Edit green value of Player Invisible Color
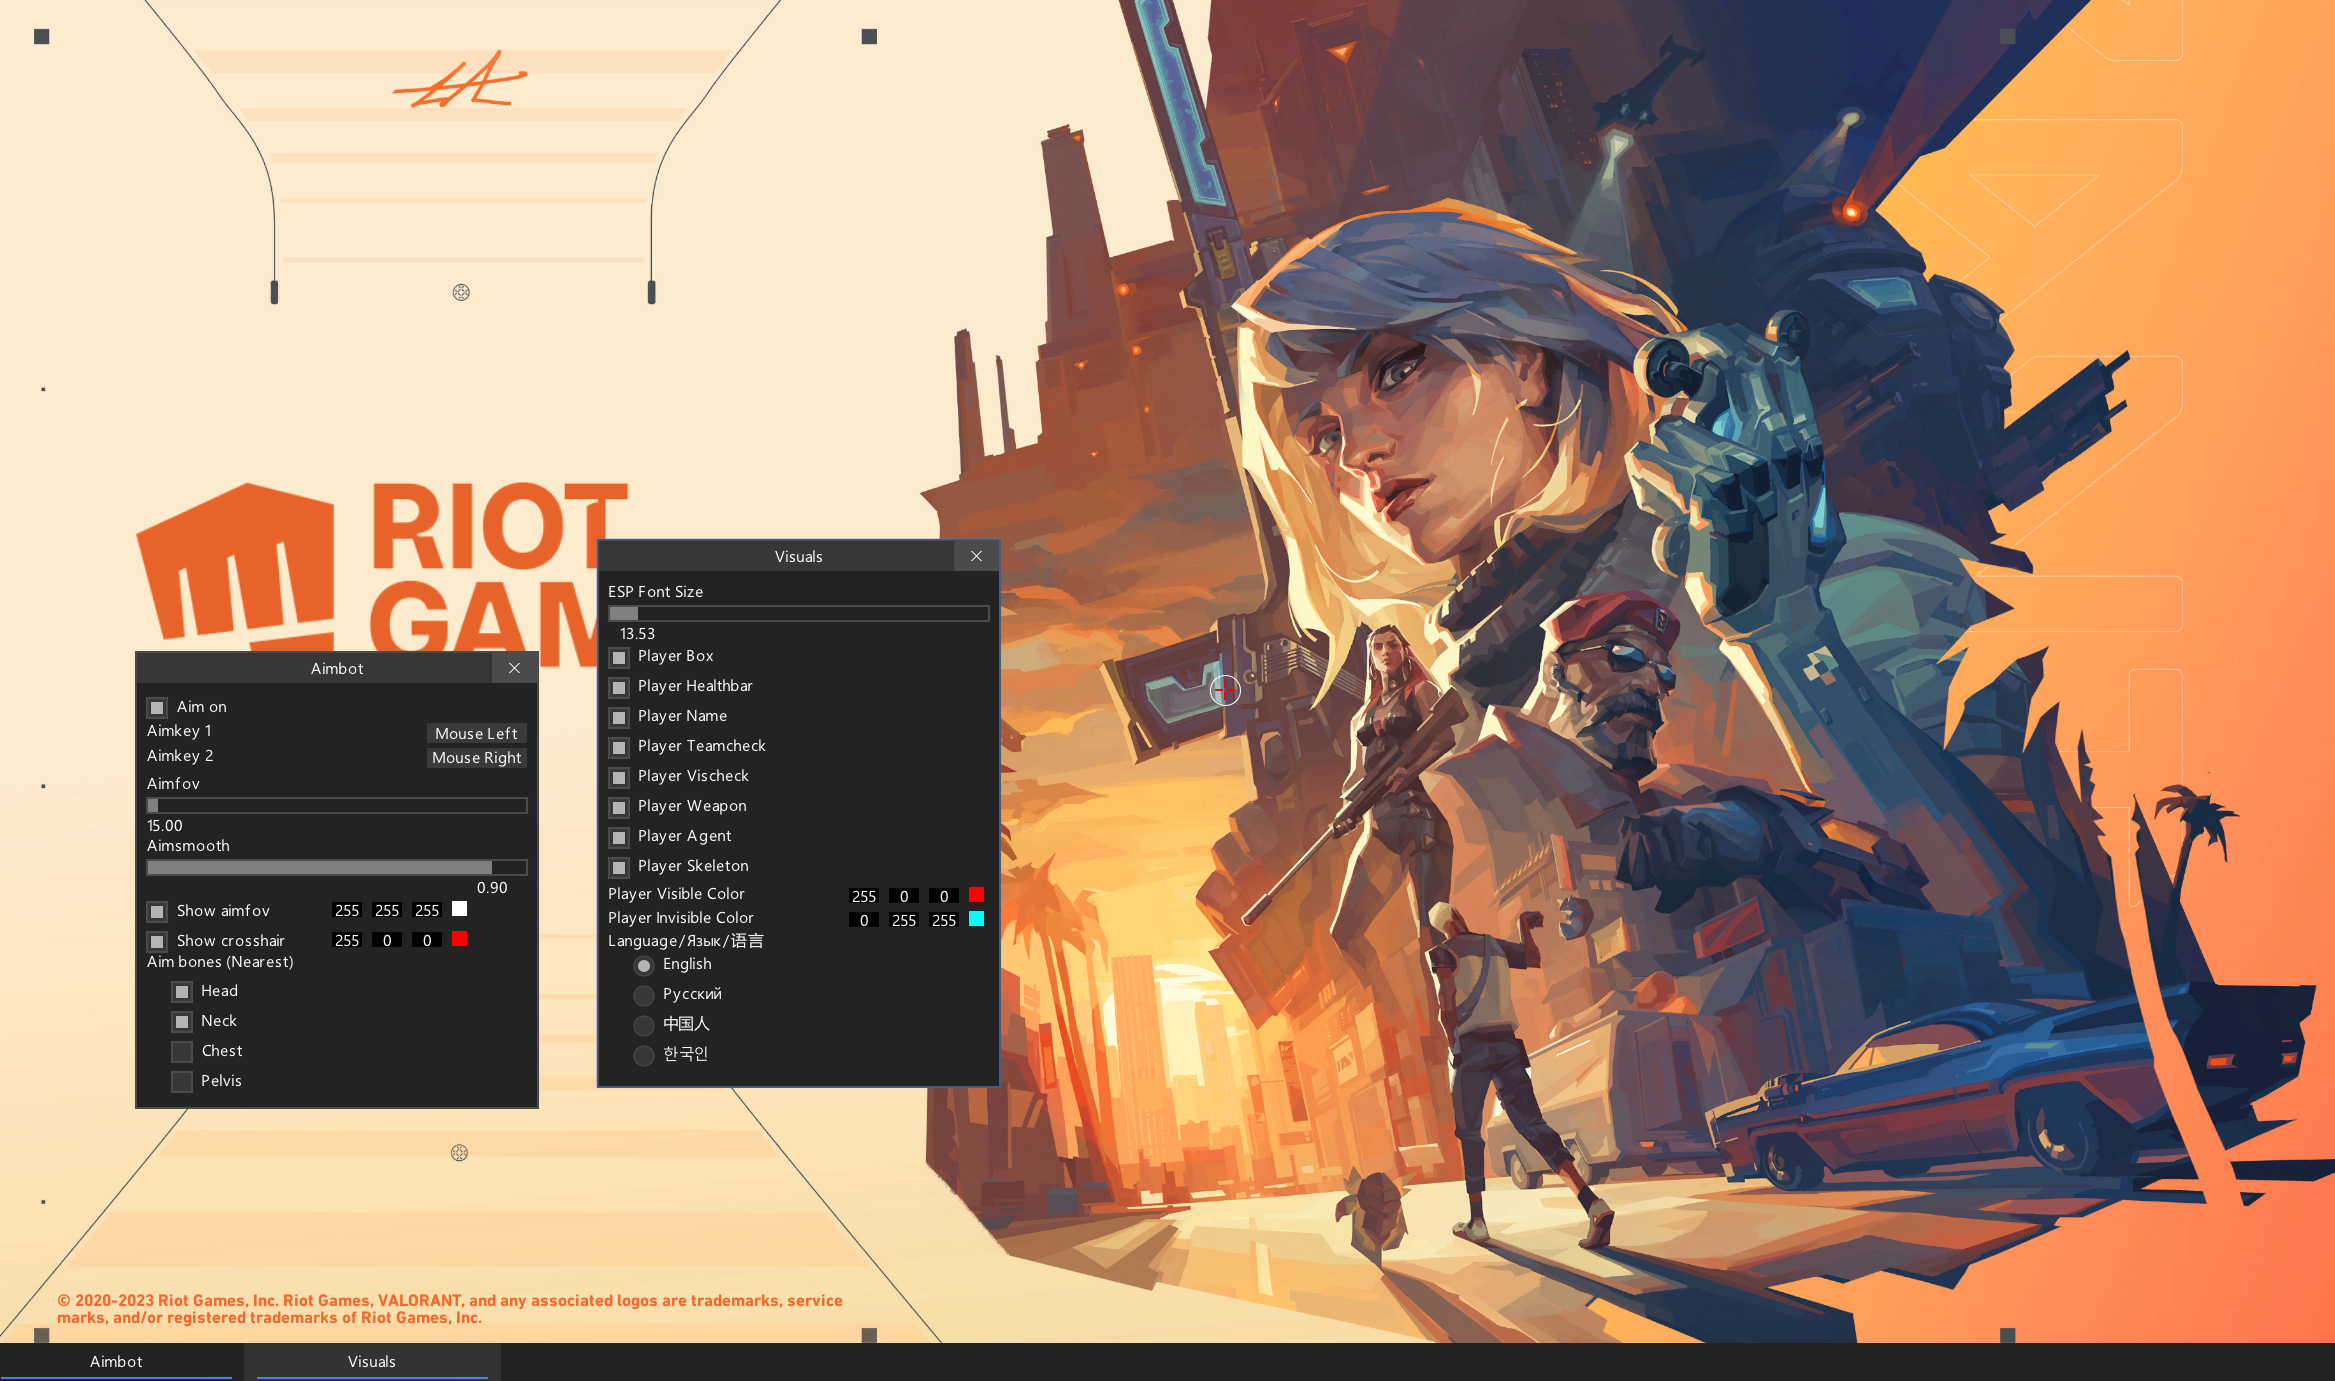This screenshot has height=1381, width=2335. coord(904,920)
